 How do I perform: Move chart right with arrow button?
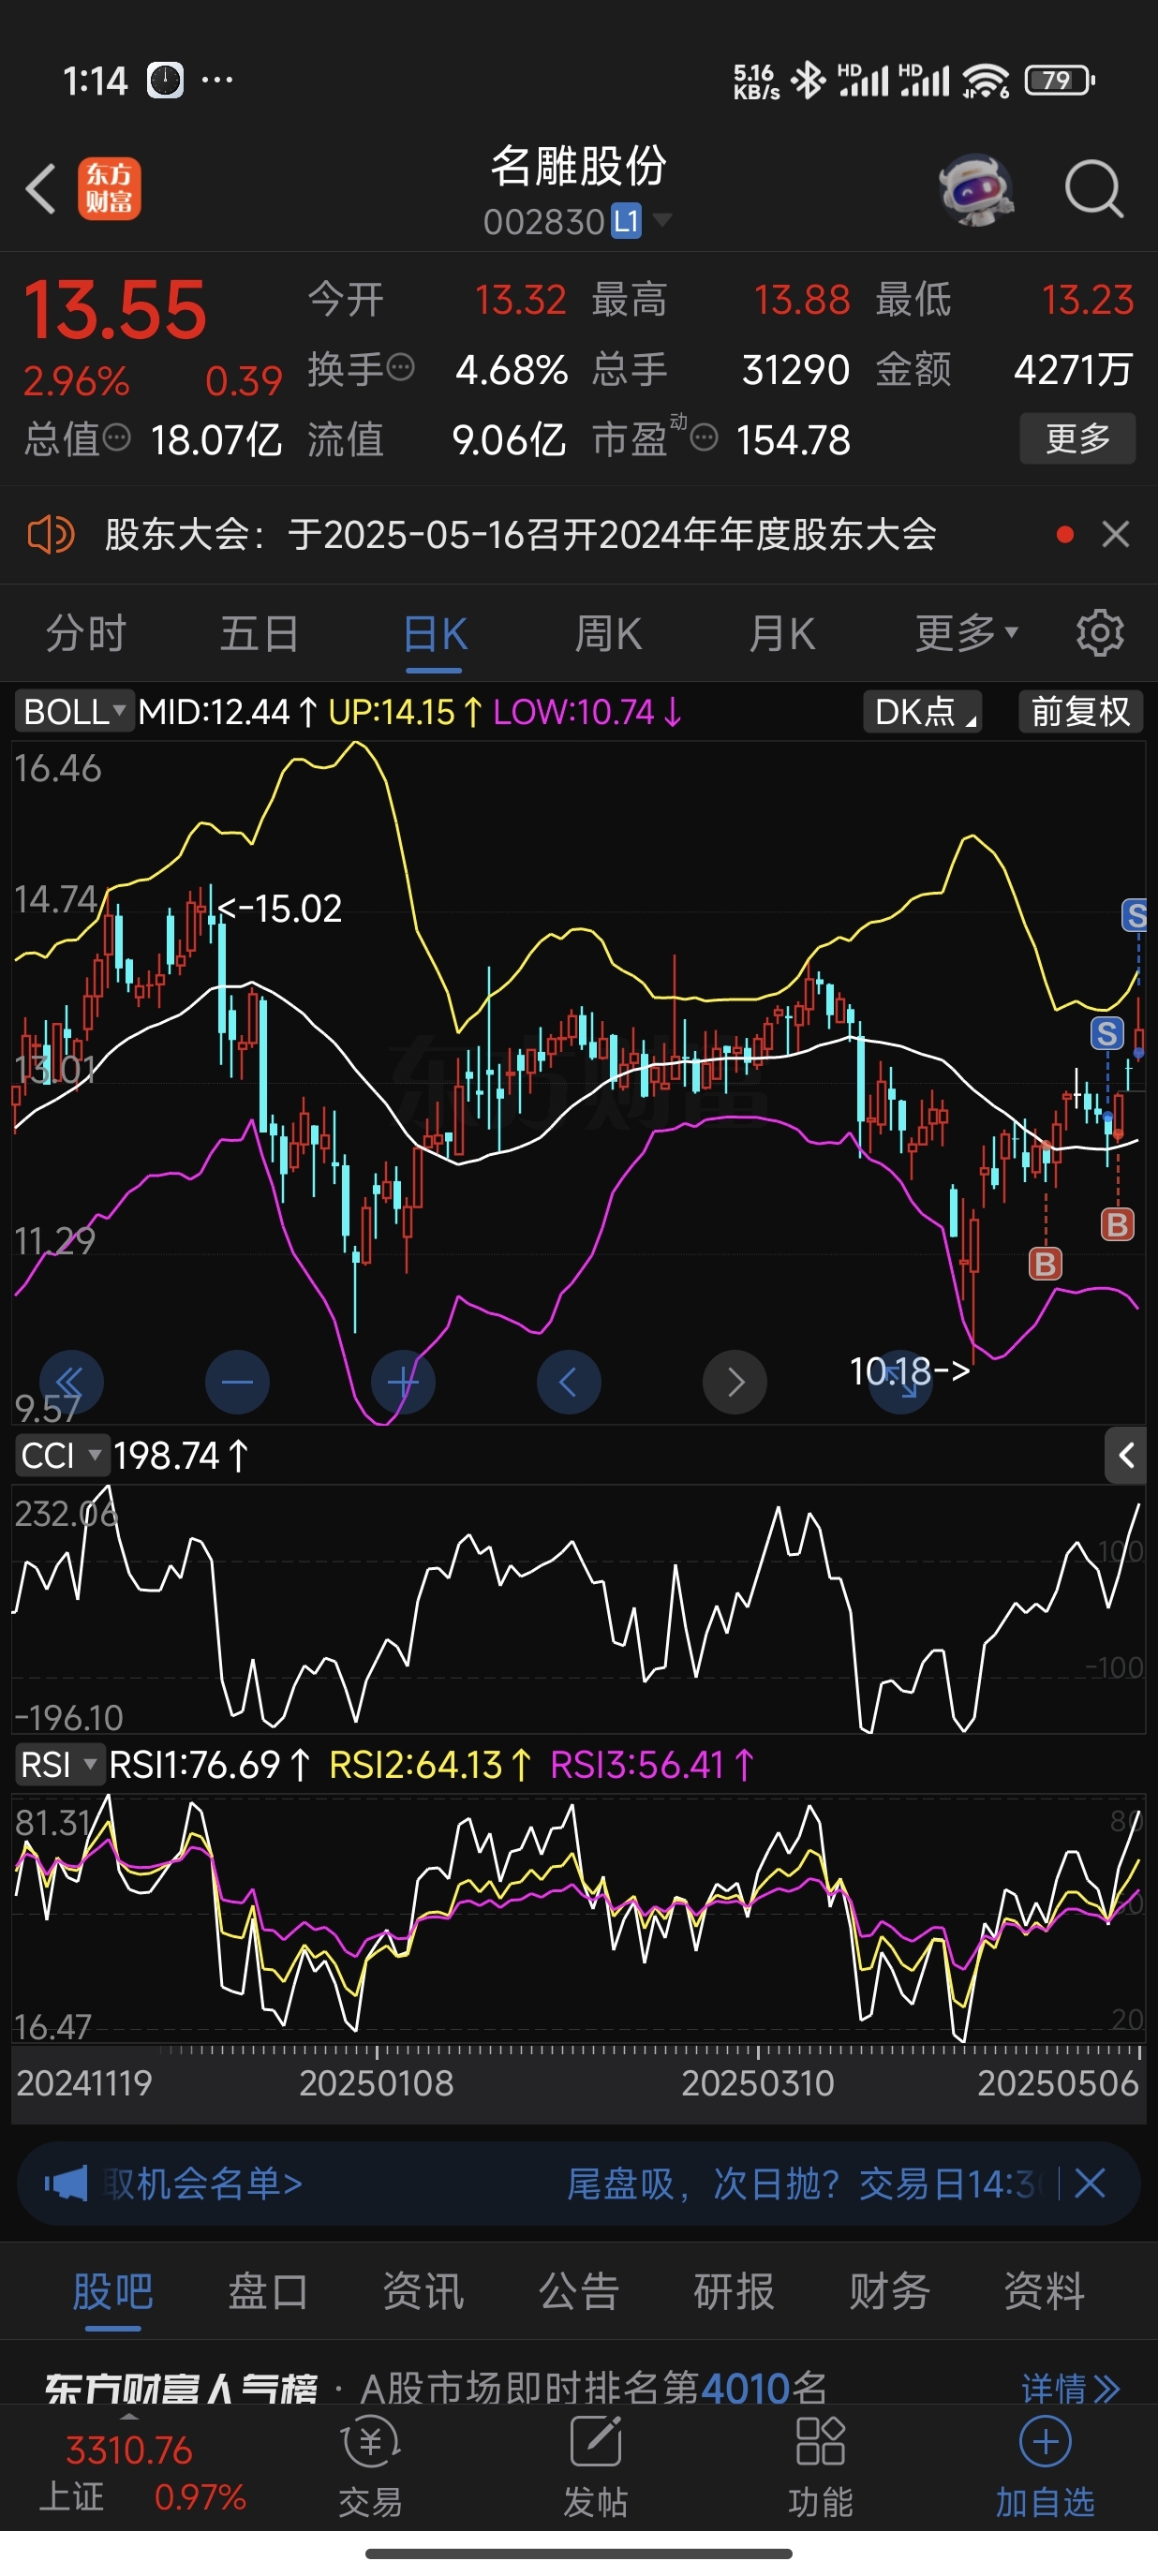click(735, 1382)
